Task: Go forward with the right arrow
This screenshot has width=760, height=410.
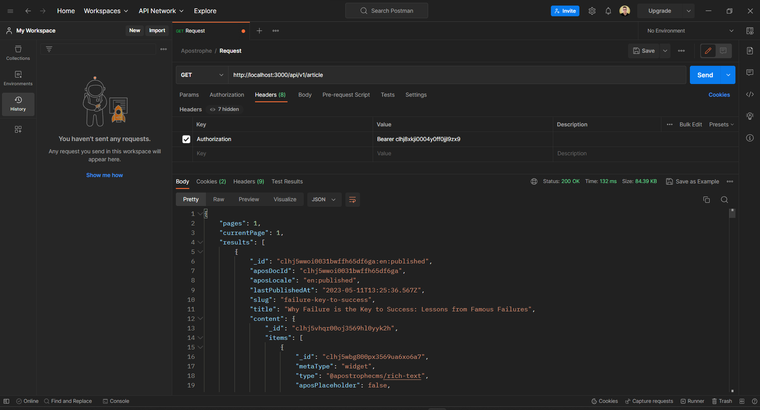Action: pyautogui.click(x=43, y=11)
